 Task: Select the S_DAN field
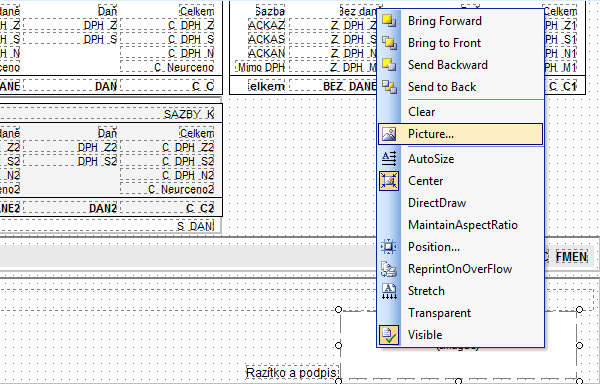coord(195,226)
